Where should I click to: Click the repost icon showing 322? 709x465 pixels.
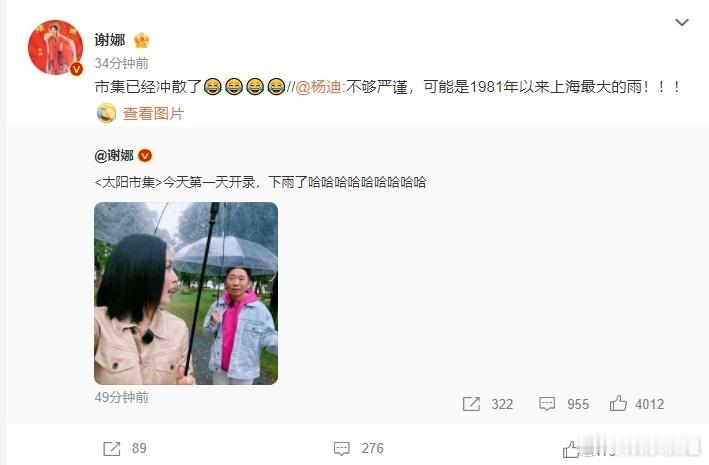471,404
